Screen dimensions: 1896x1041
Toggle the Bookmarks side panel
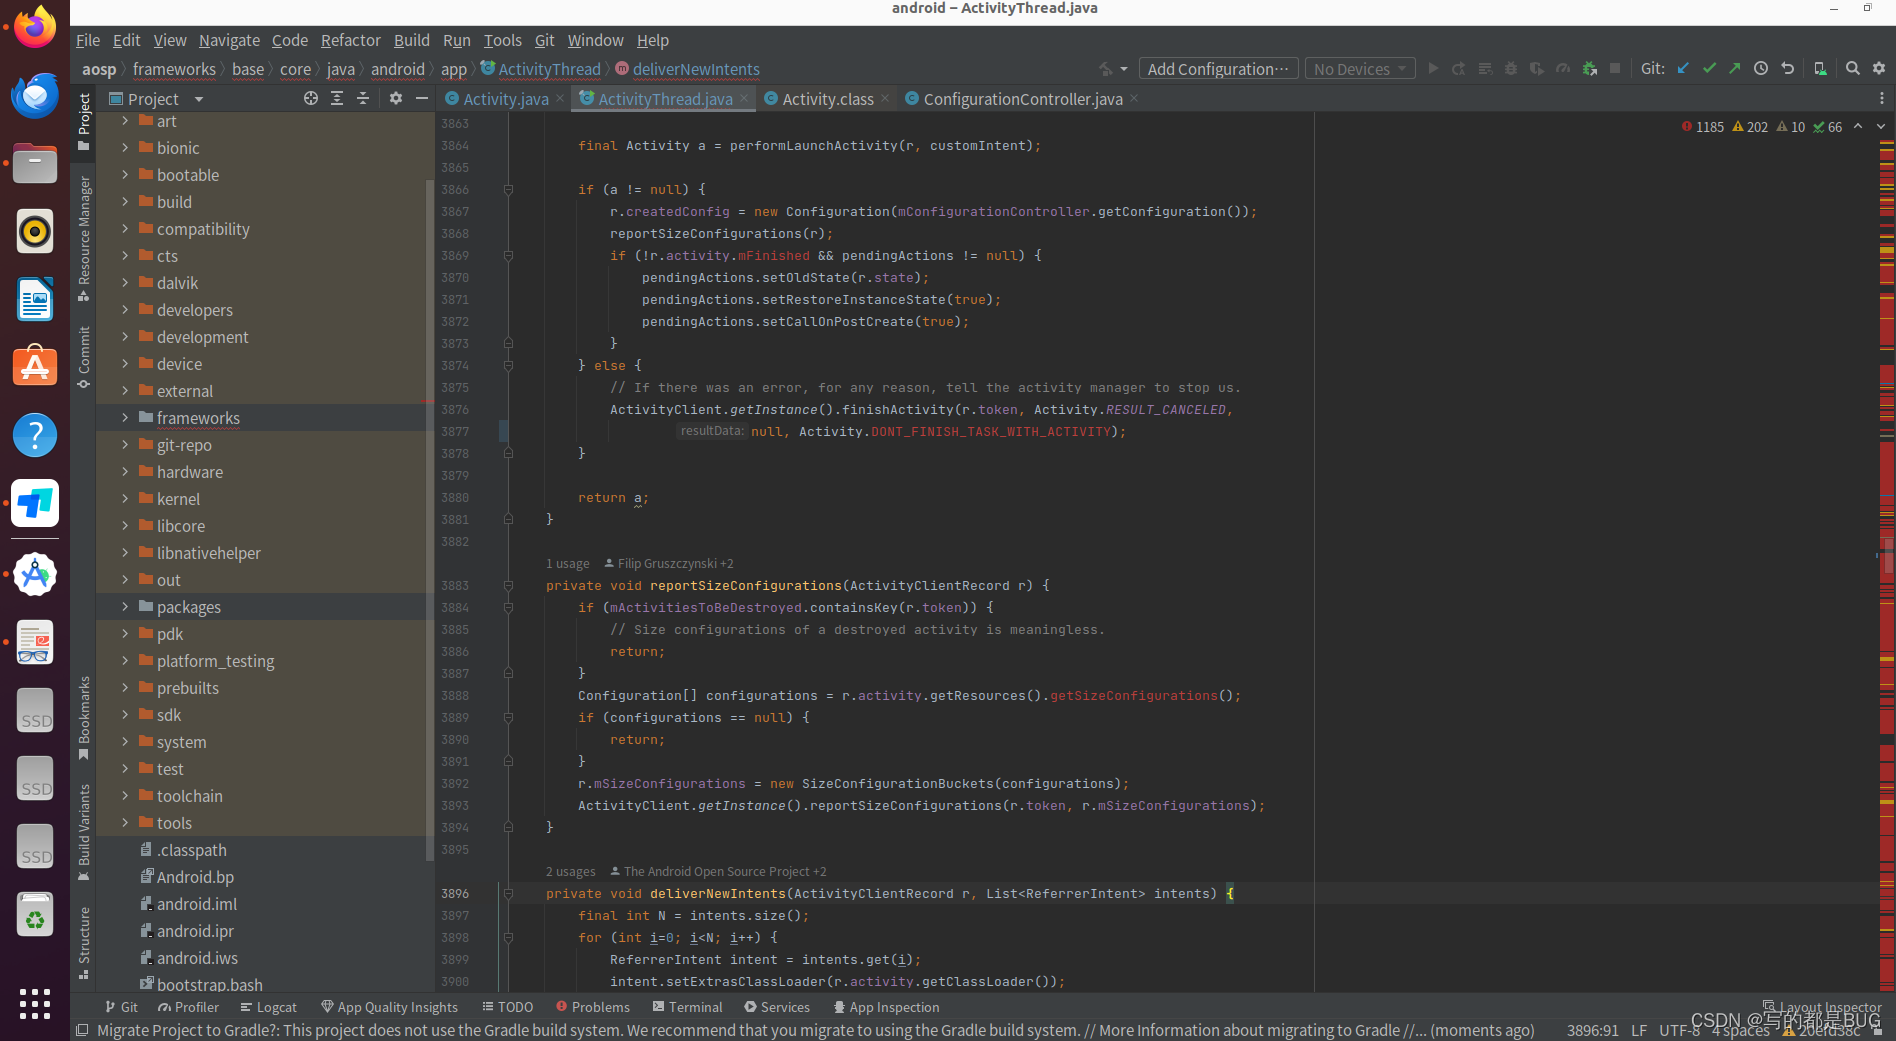point(84,718)
